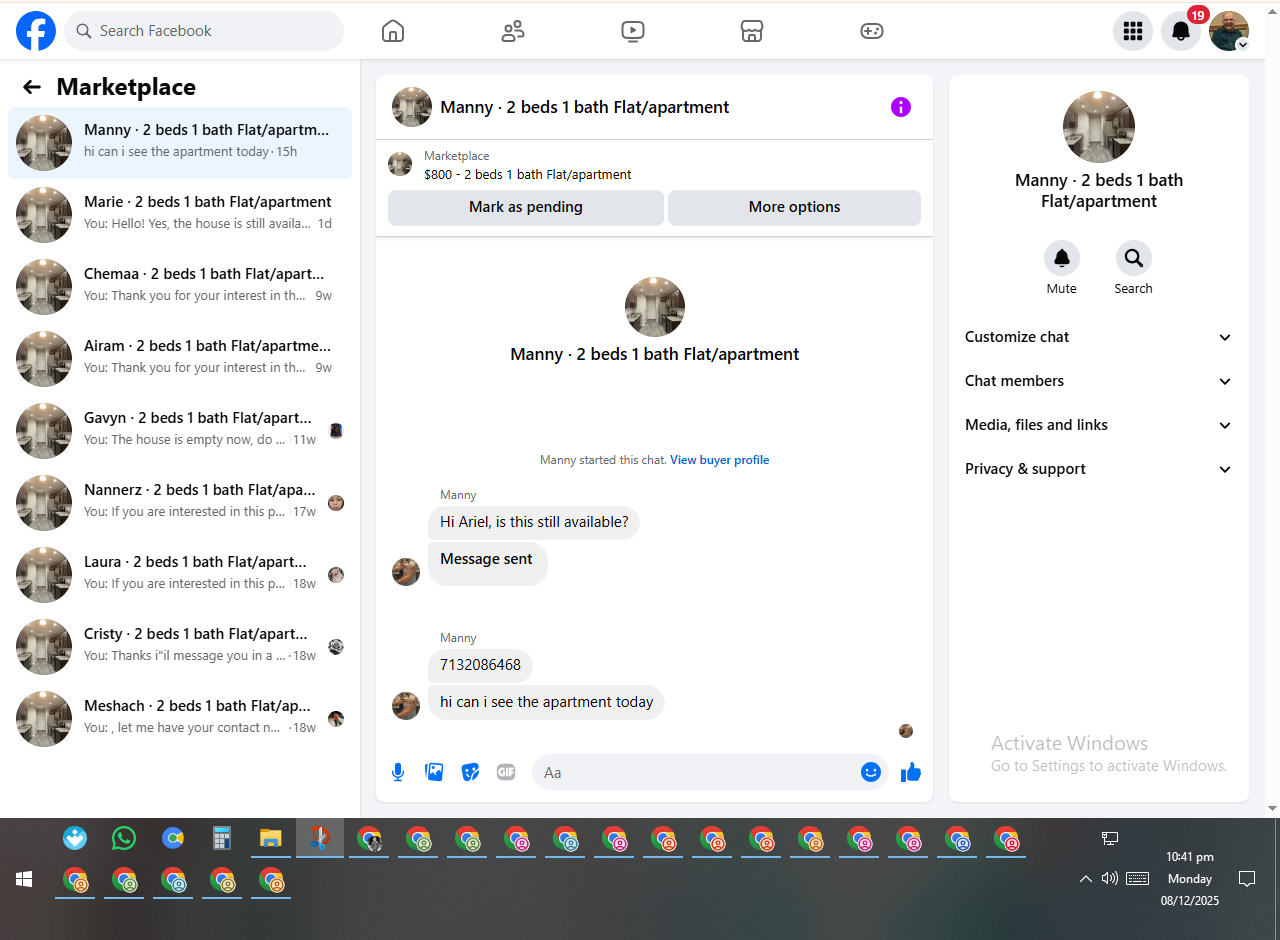
Task: Click the large listing photo in details panel
Action: tap(1099, 127)
